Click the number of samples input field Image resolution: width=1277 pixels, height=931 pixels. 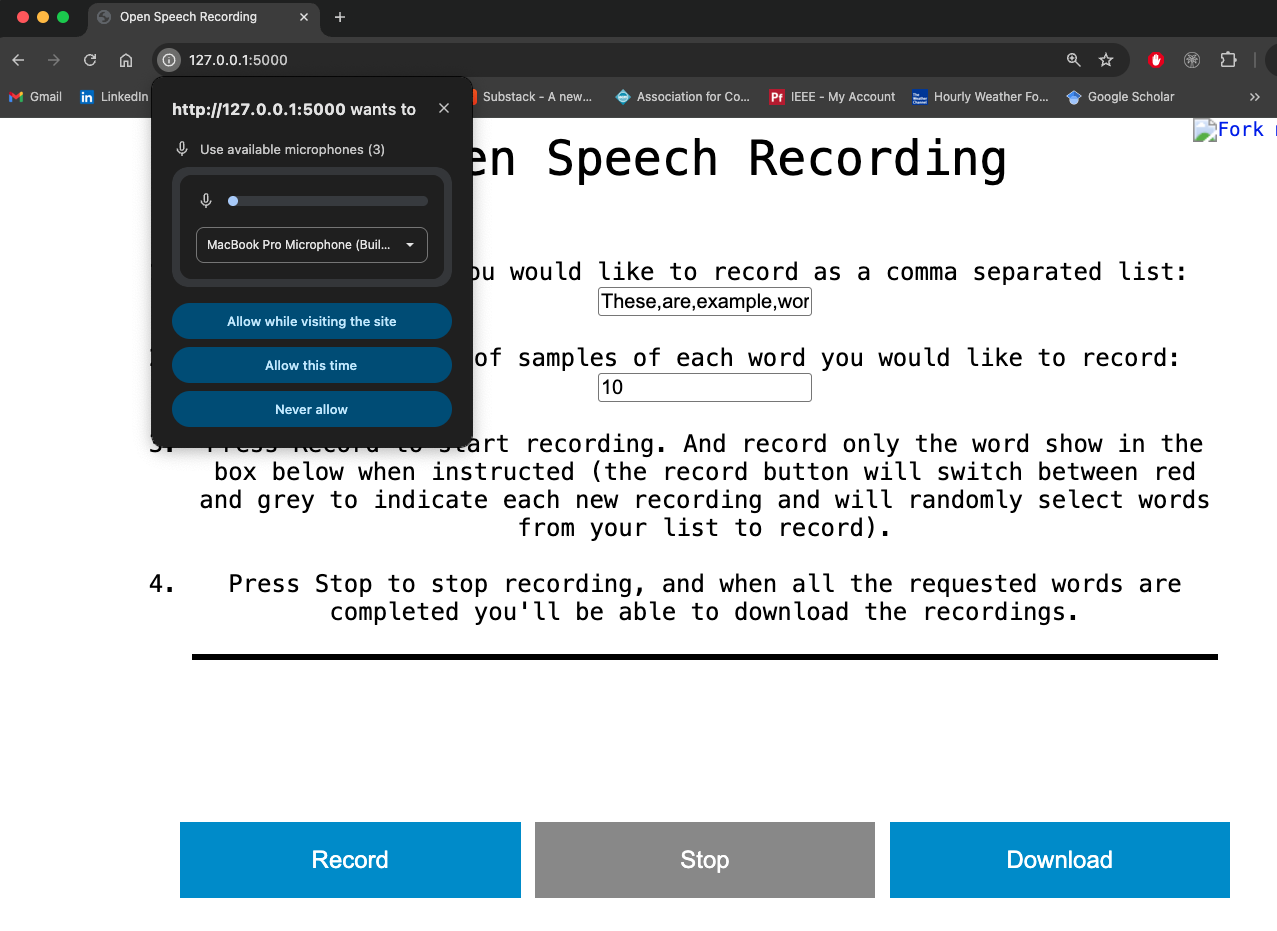tap(704, 387)
